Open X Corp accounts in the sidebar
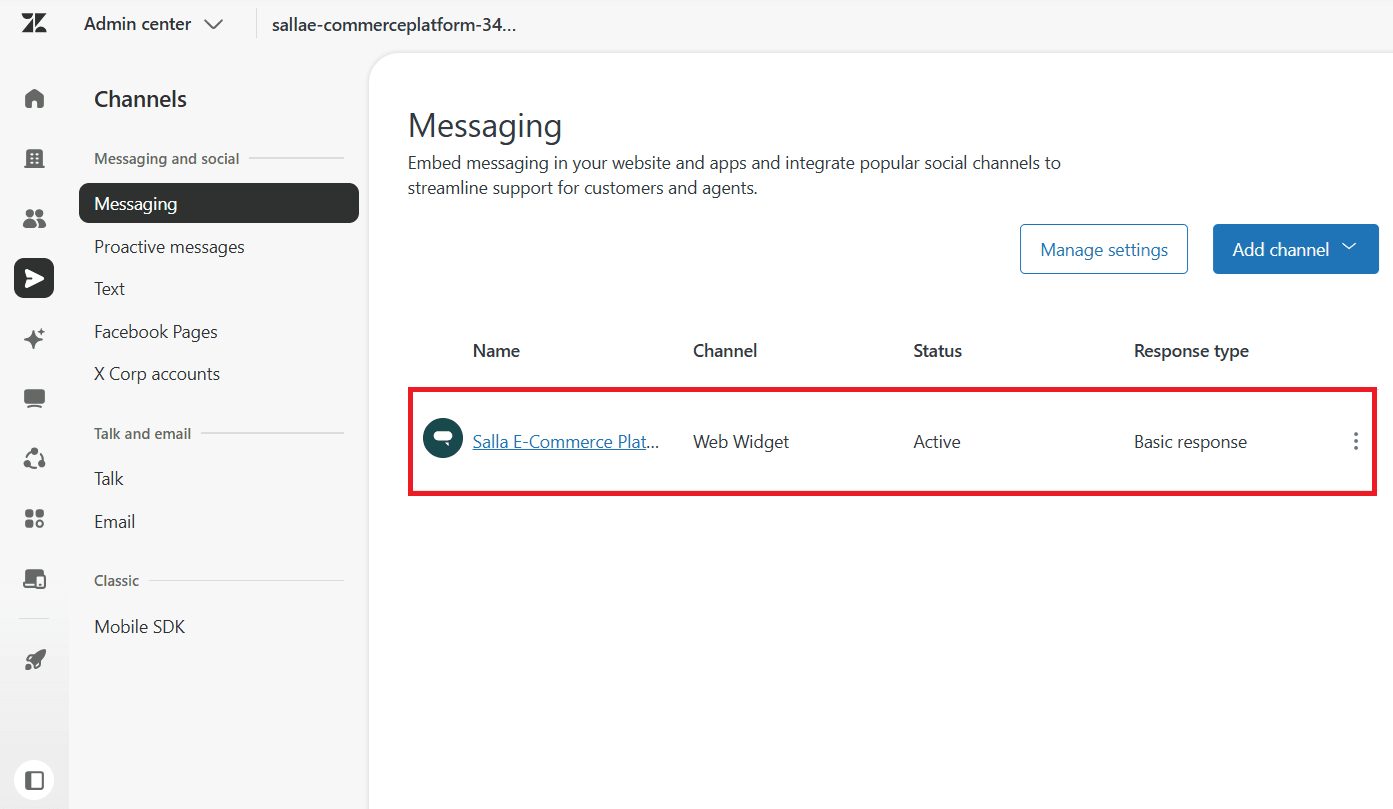Image resolution: width=1393 pixels, height=809 pixels. click(157, 374)
